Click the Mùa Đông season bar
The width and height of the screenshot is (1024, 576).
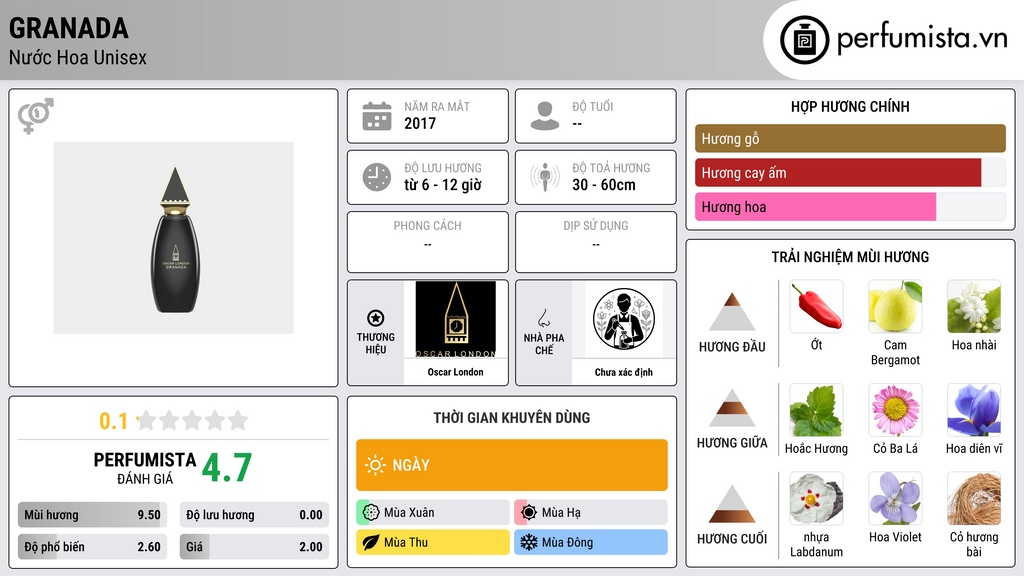tap(591, 542)
